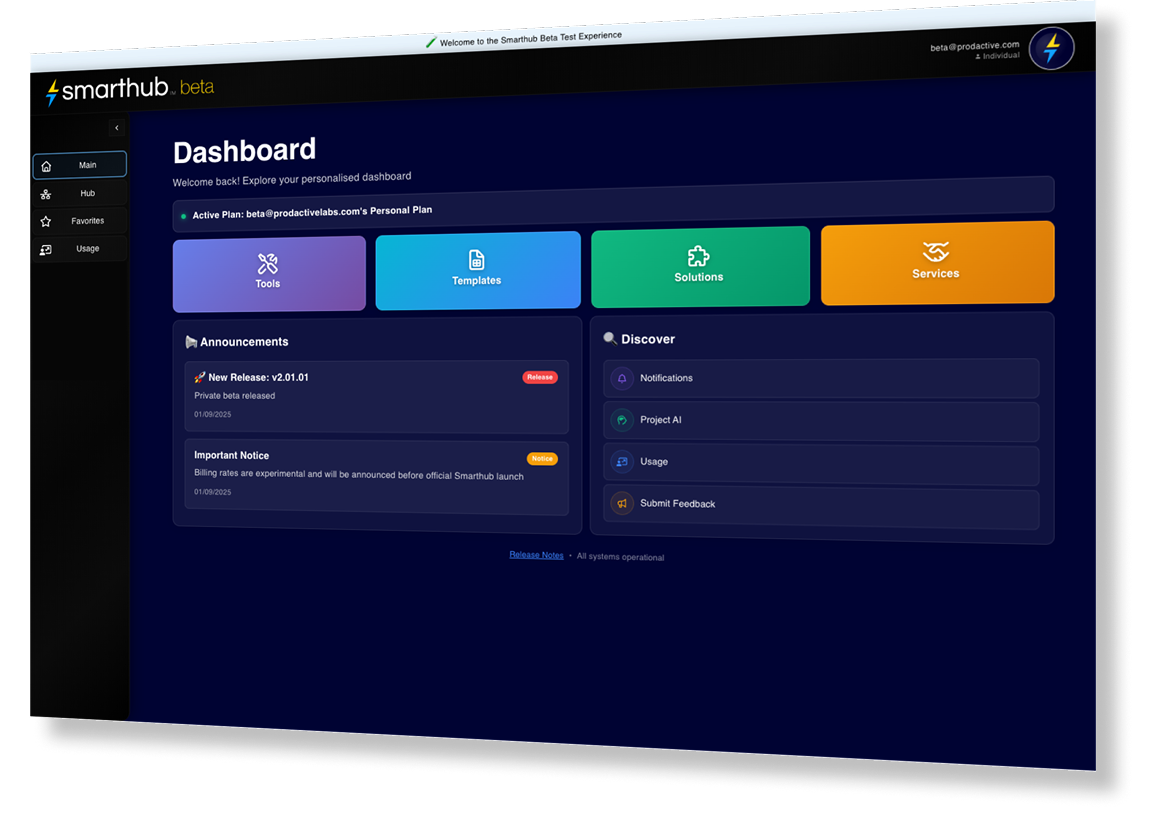
Task: Open the Individual account selector
Action: click(x=998, y=56)
